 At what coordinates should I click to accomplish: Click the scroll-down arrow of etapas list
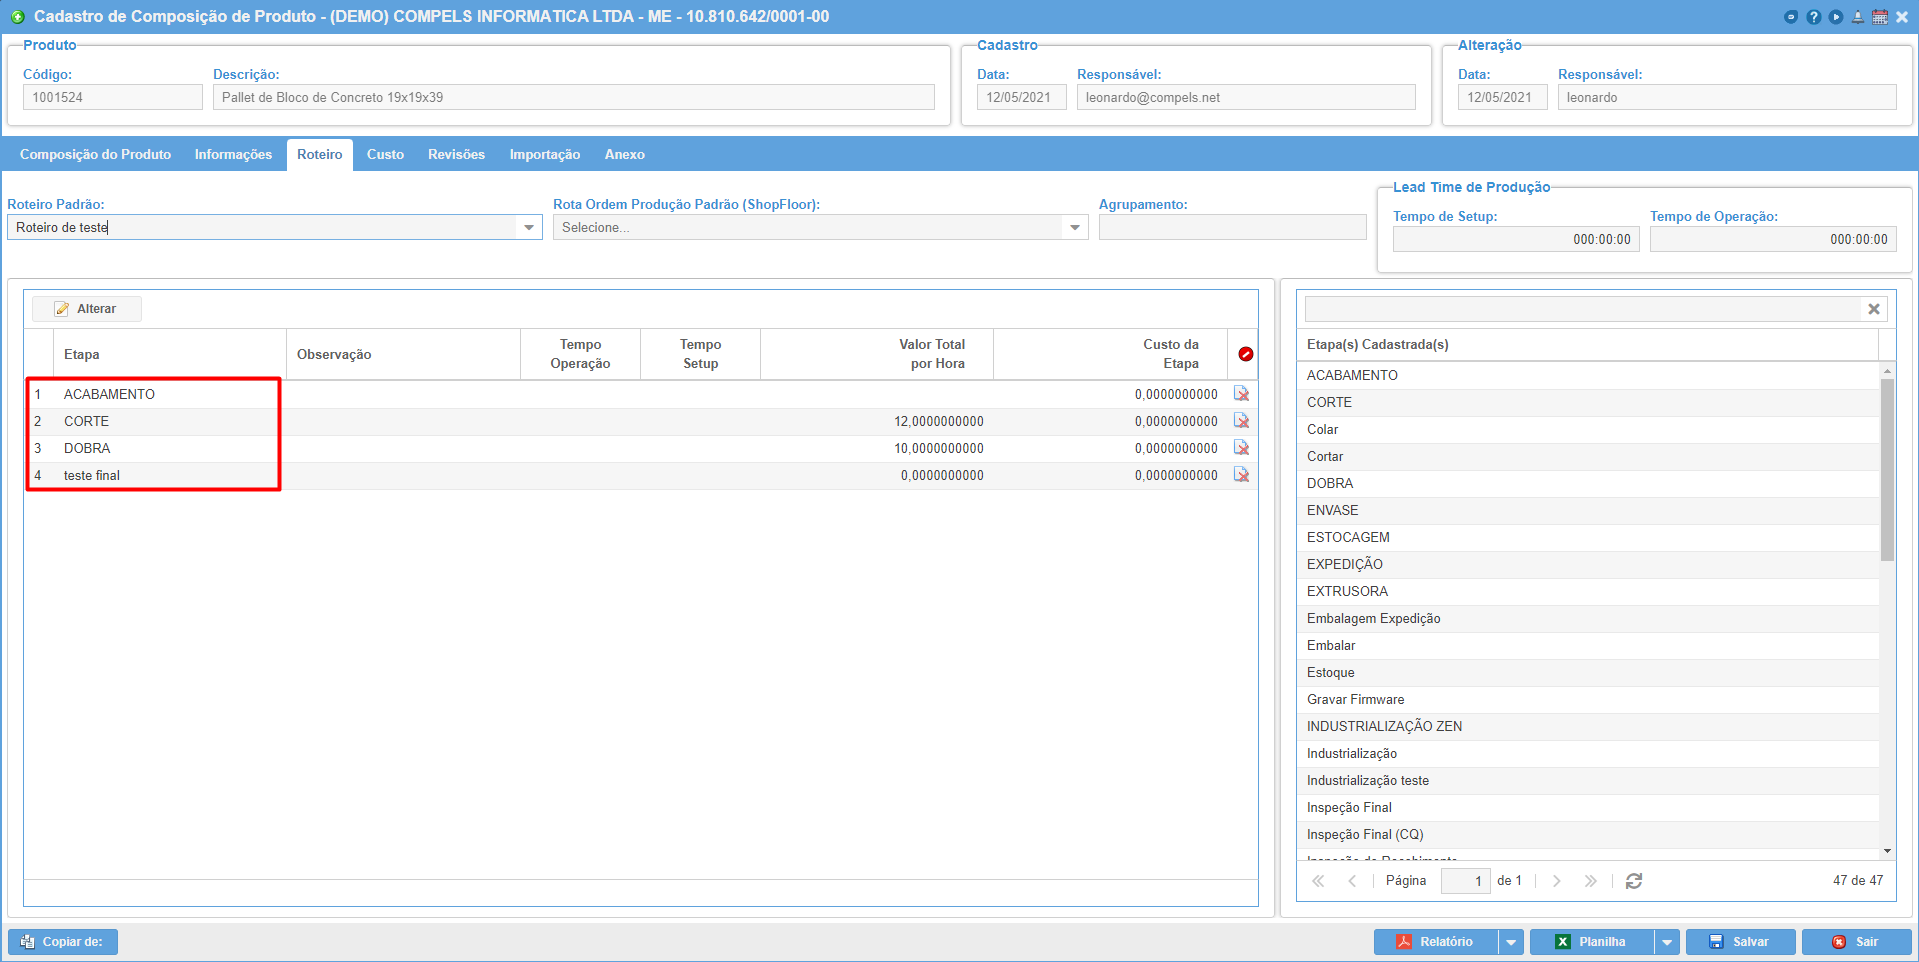[x=1888, y=851]
